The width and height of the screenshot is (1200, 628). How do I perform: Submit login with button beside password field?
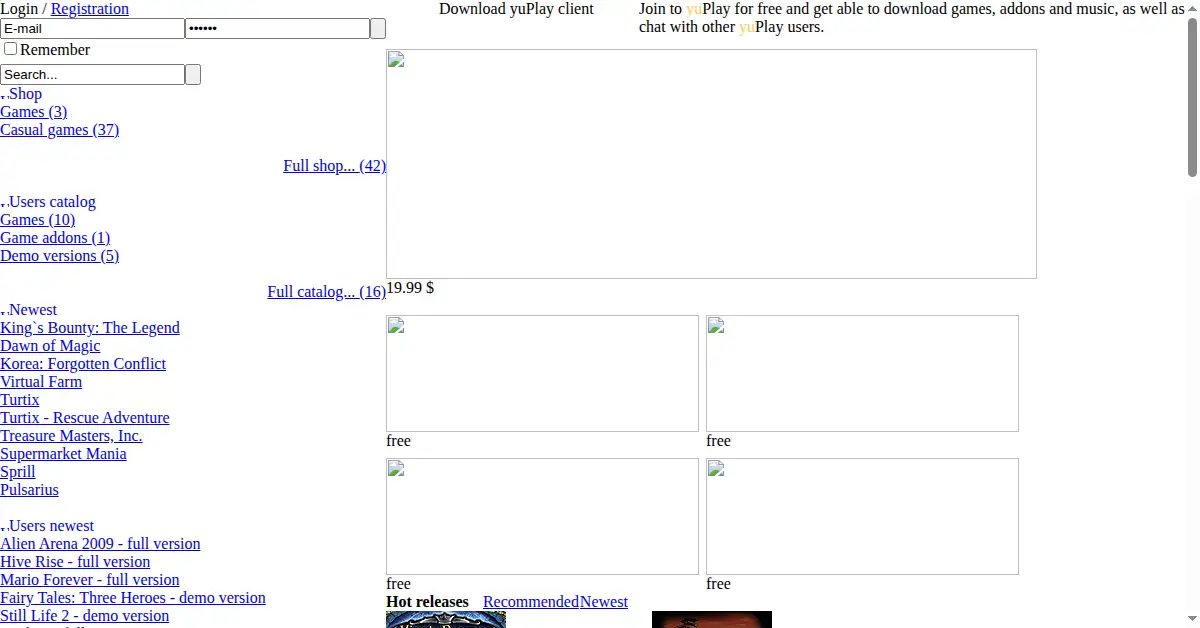tap(378, 29)
